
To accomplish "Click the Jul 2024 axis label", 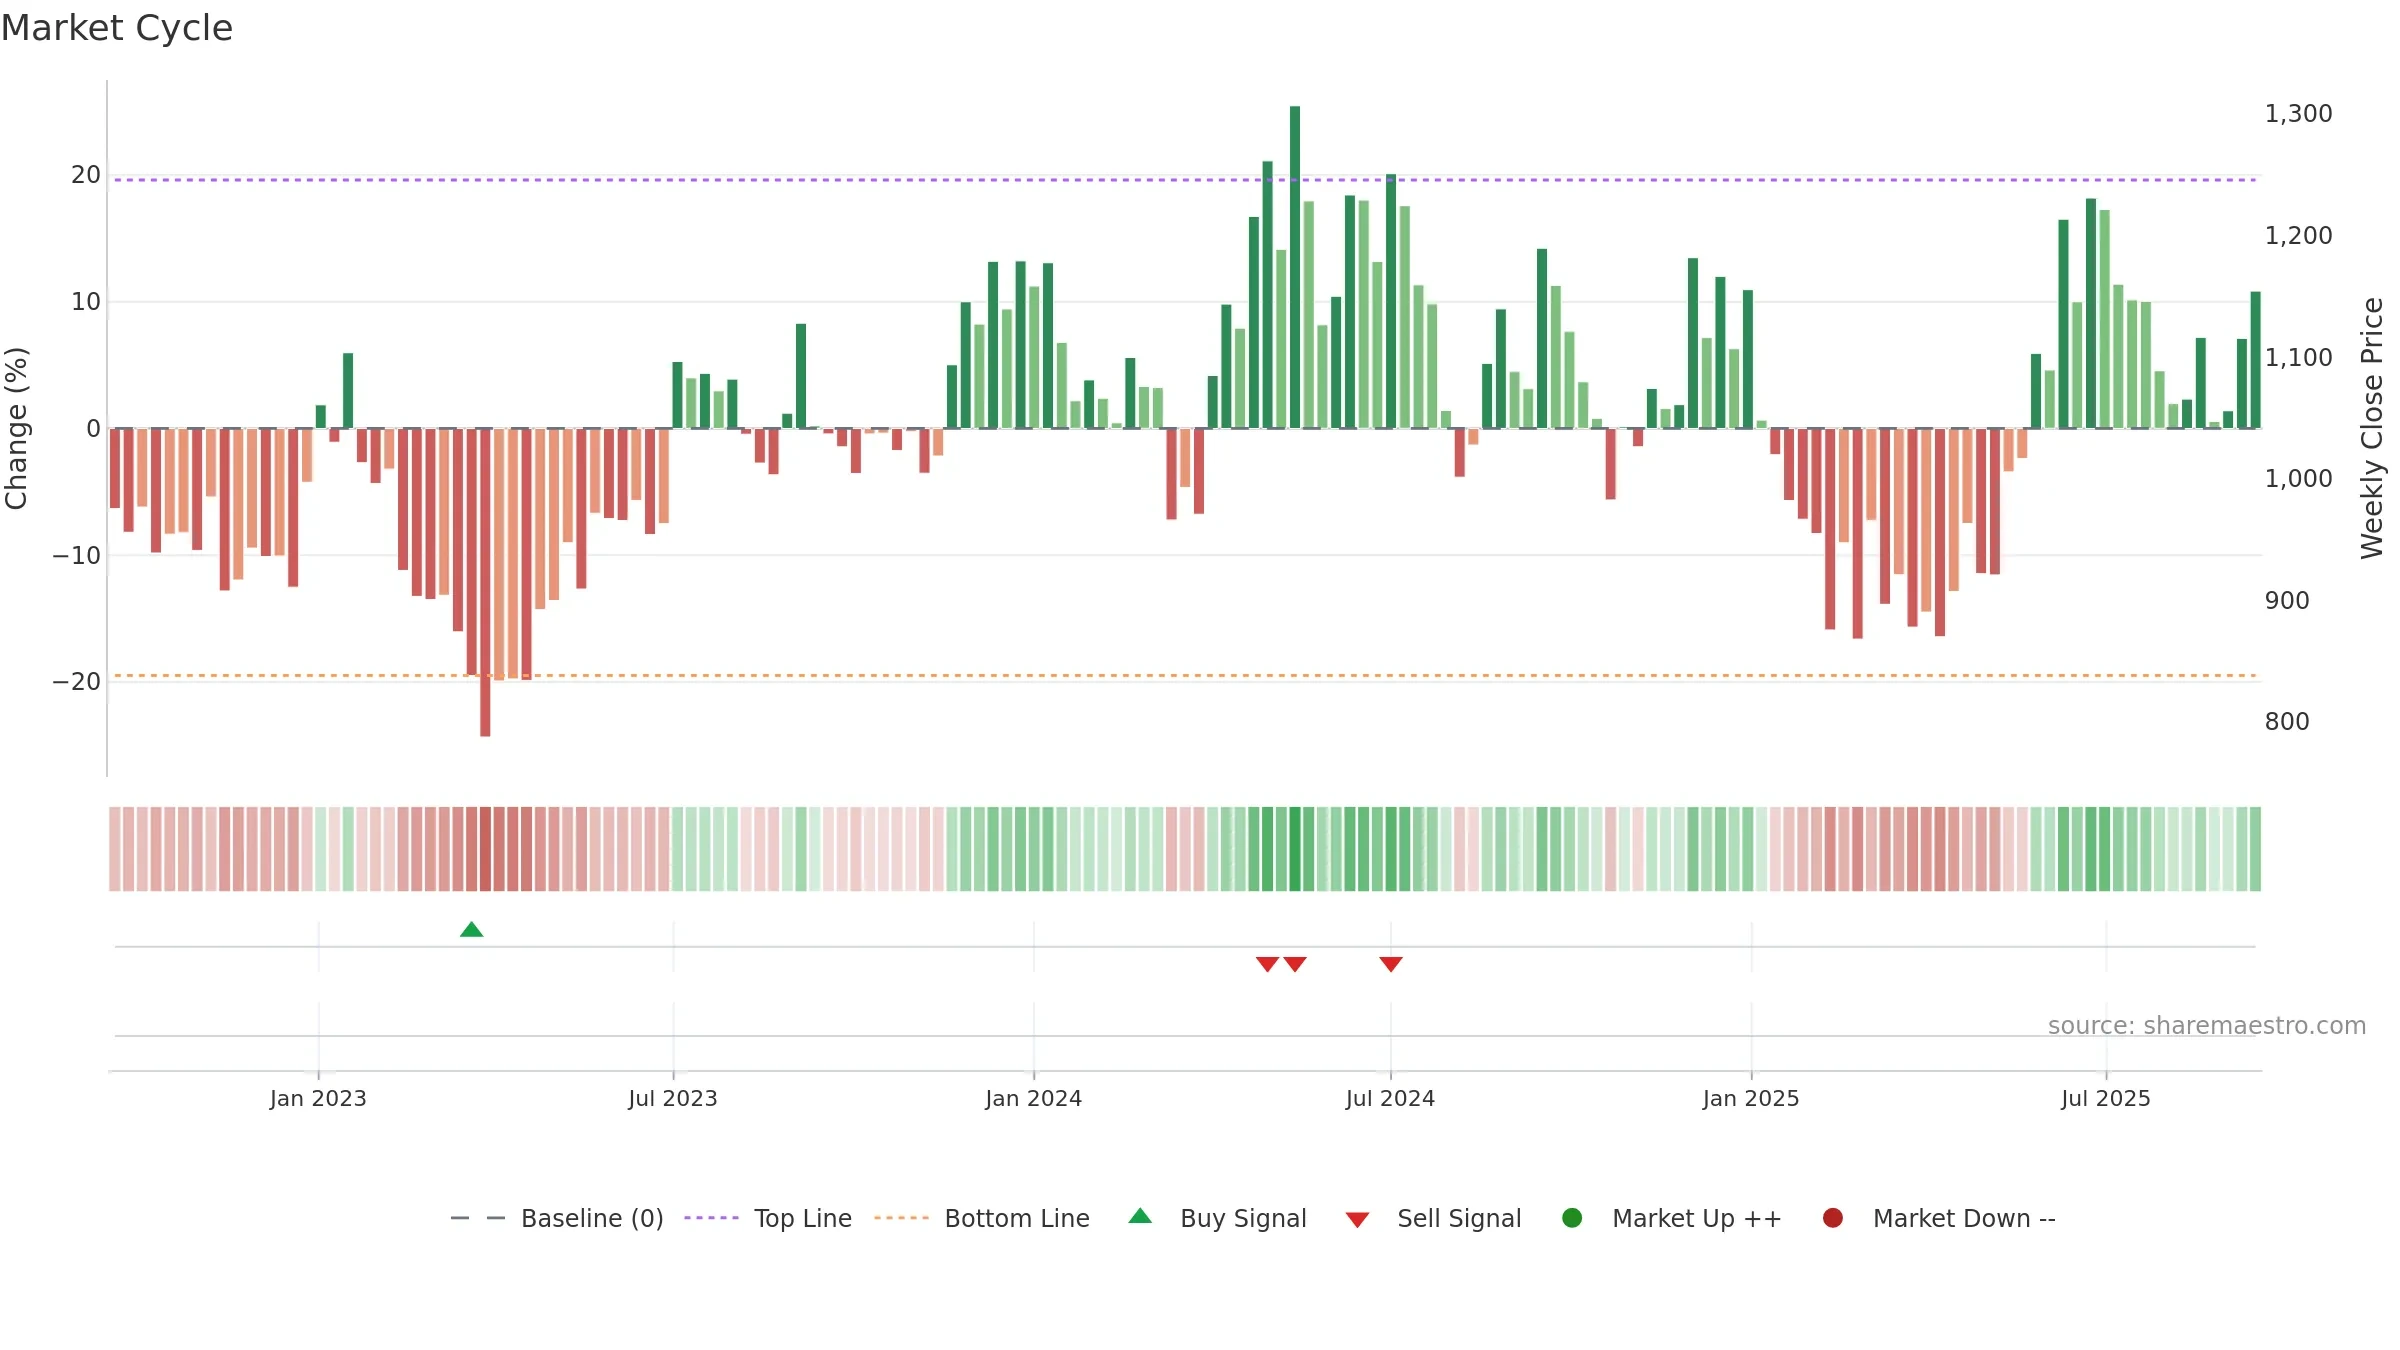I will (1391, 1098).
